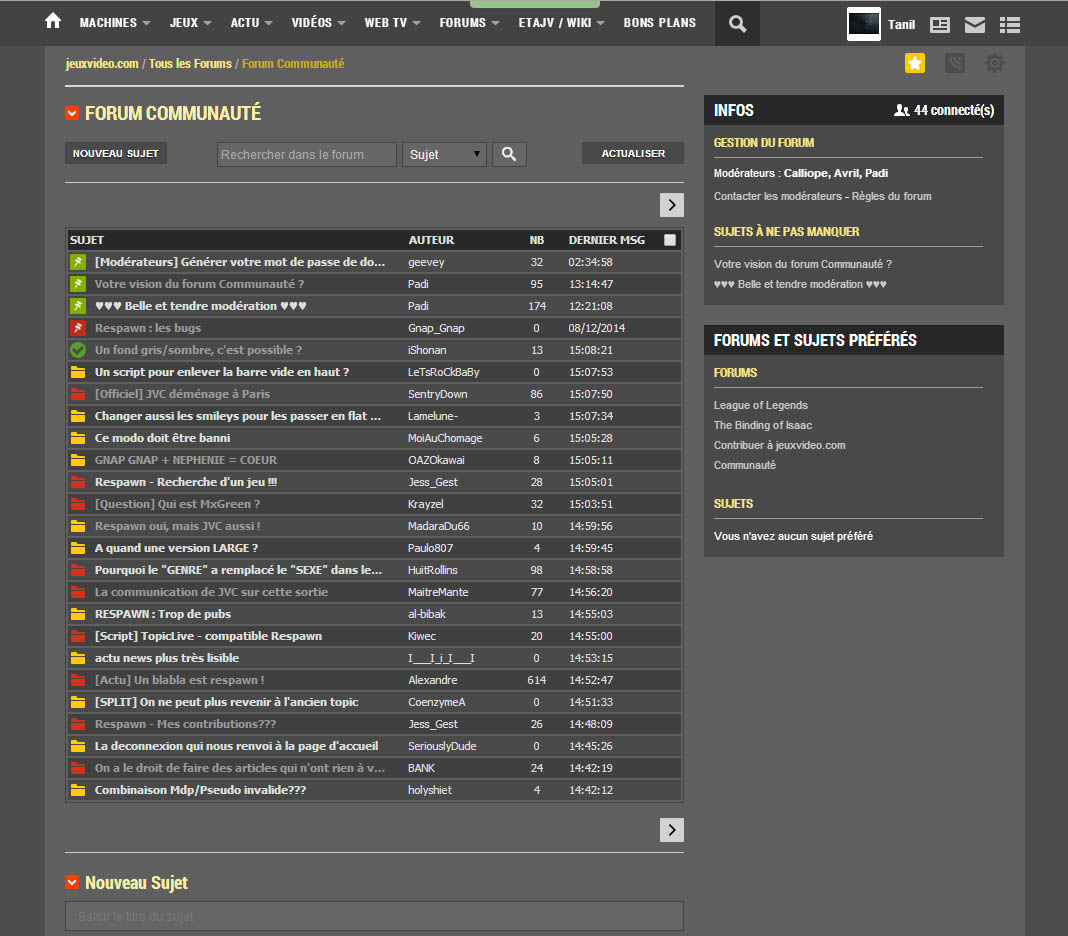
Task: Tick the checkbox in the topic table header
Action: (670, 240)
